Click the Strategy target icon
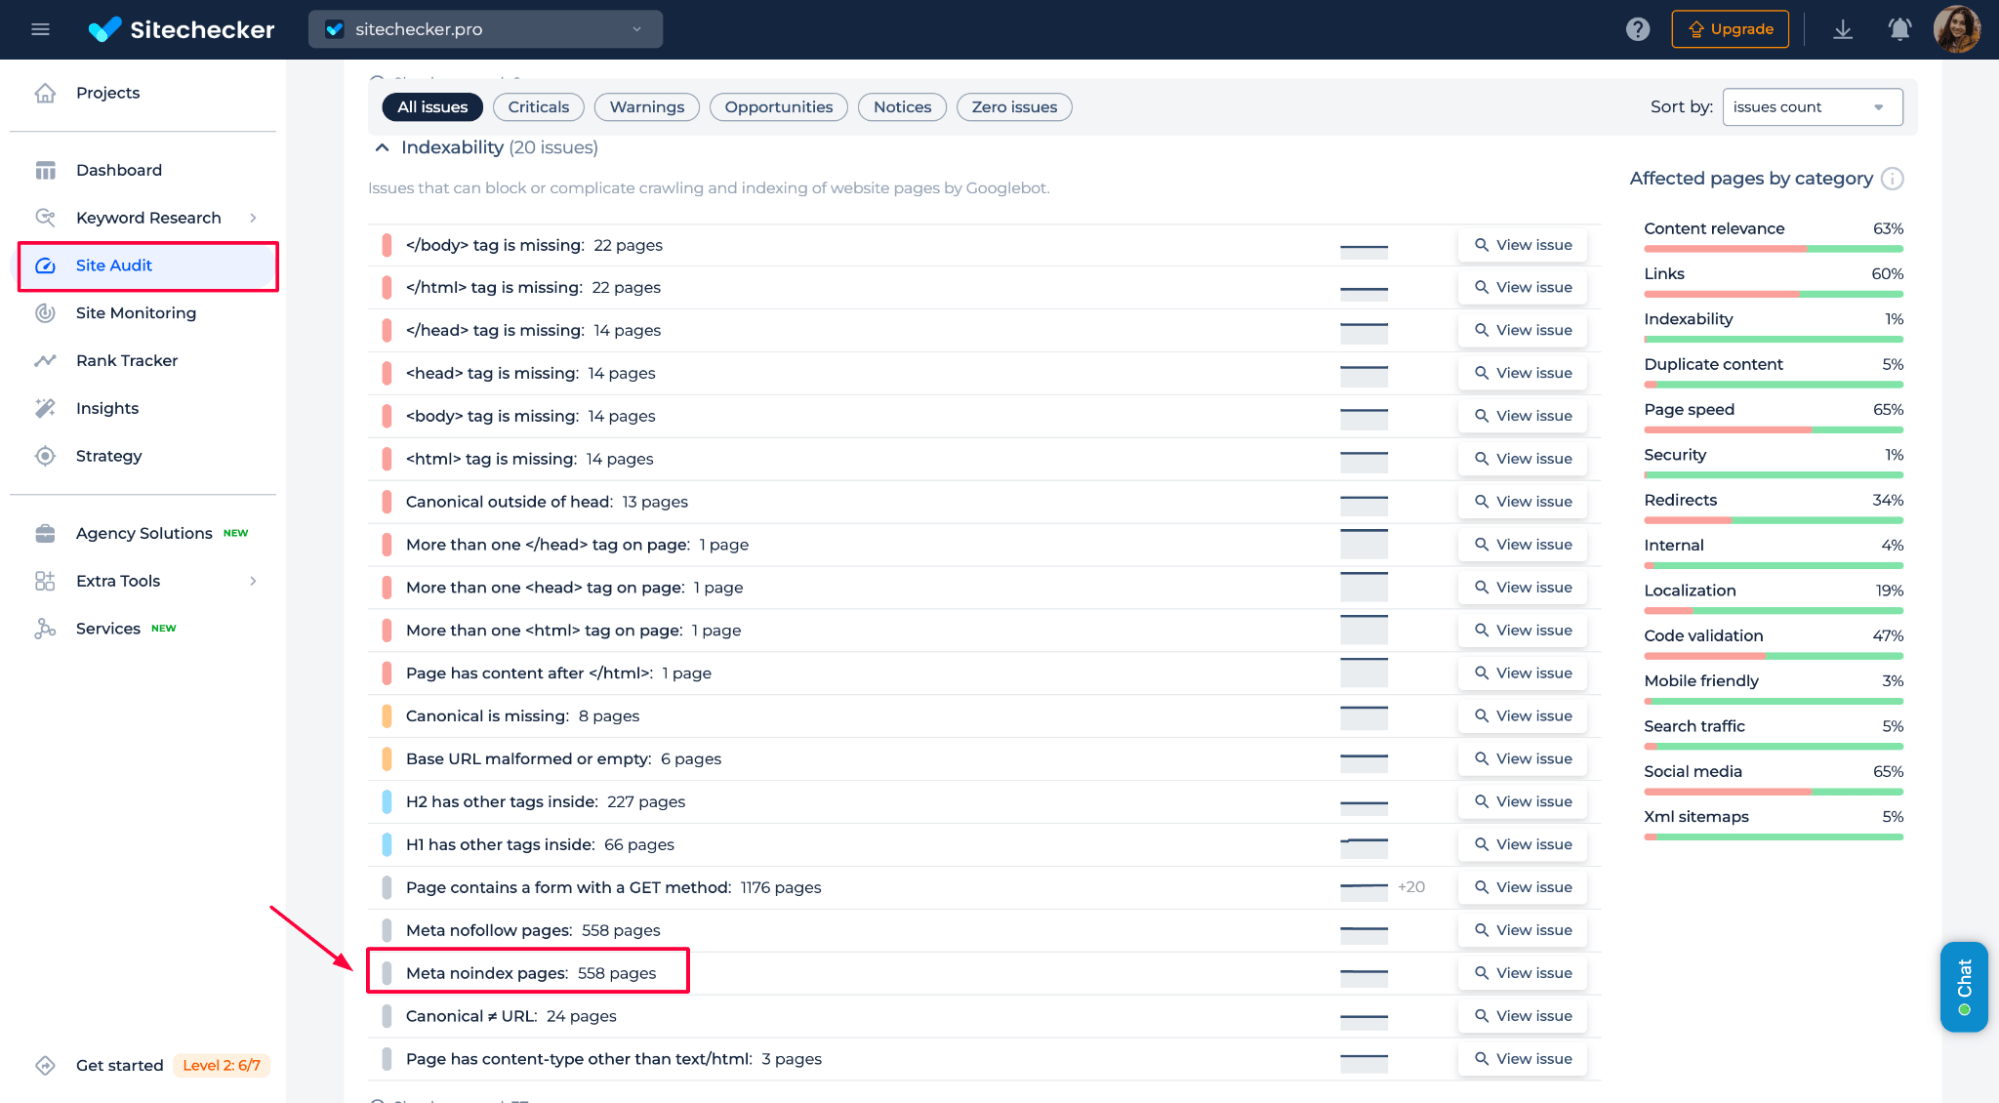The width and height of the screenshot is (1999, 1103). 45,456
